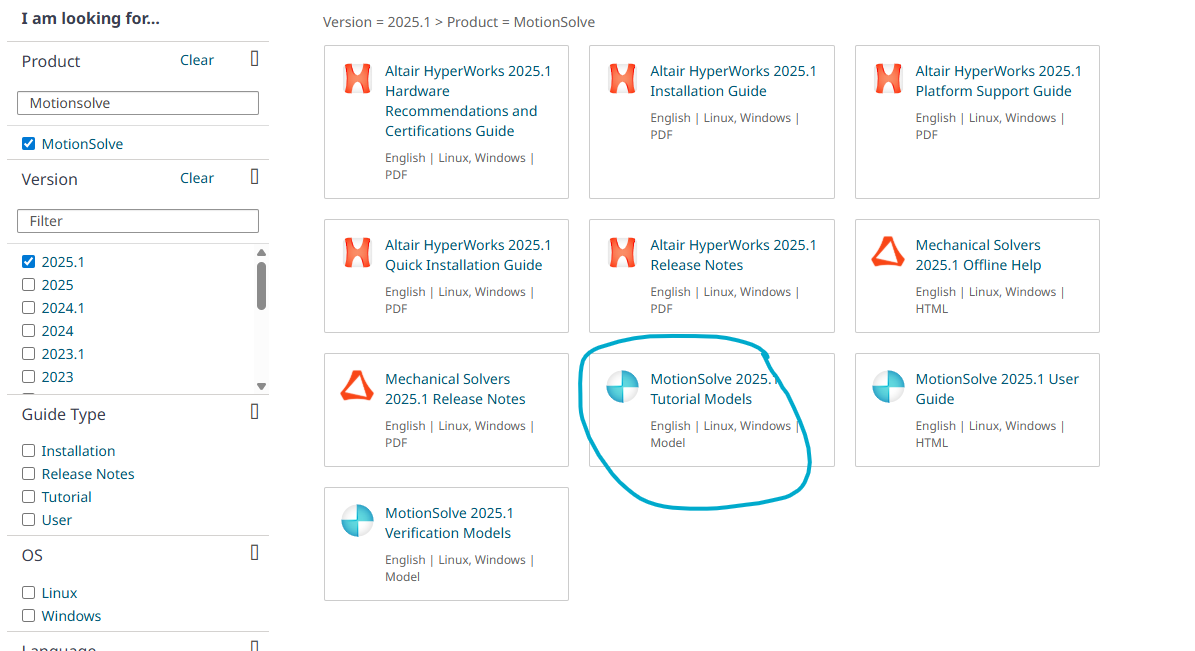Open MotionSolve 2025.1 User Guide

997,389
